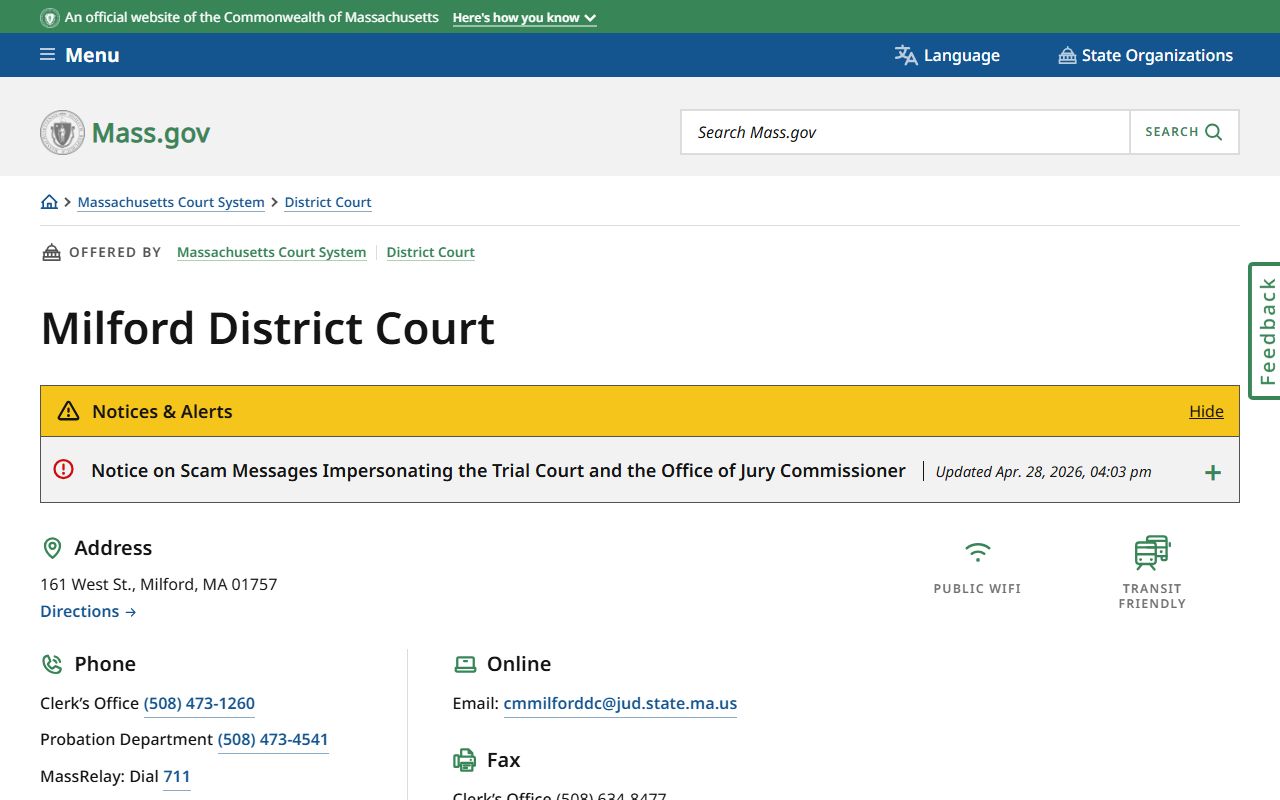Screen dimensions: 1280x800
Task: Open the hamburger Menu icon
Action: (x=47, y=55)
